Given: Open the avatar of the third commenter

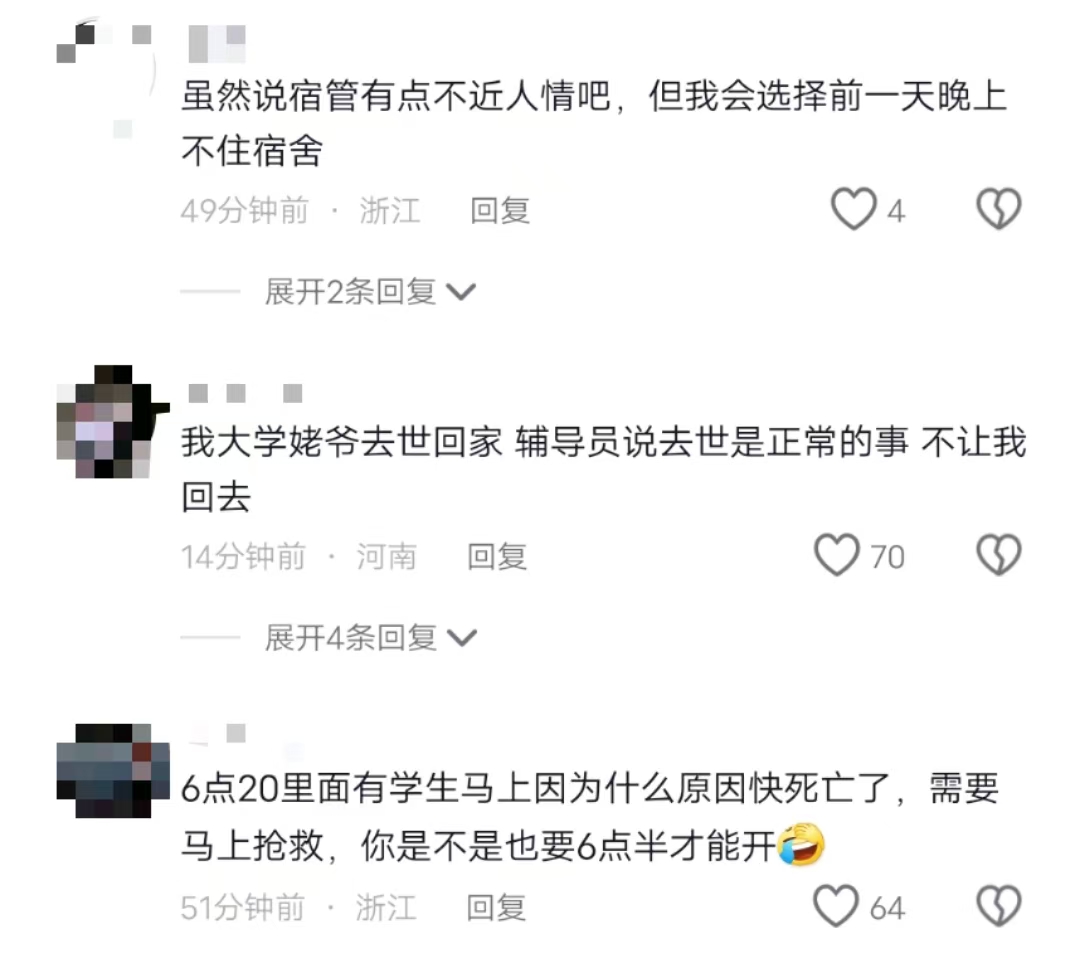Looking at the screenshot, I should click(113, 770).
